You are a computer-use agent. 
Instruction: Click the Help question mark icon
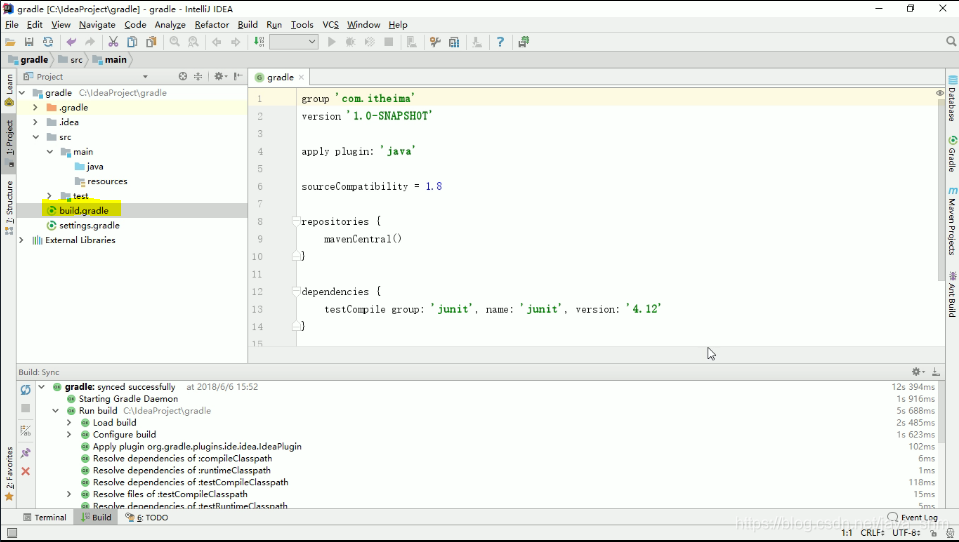[x=500, y=42]
